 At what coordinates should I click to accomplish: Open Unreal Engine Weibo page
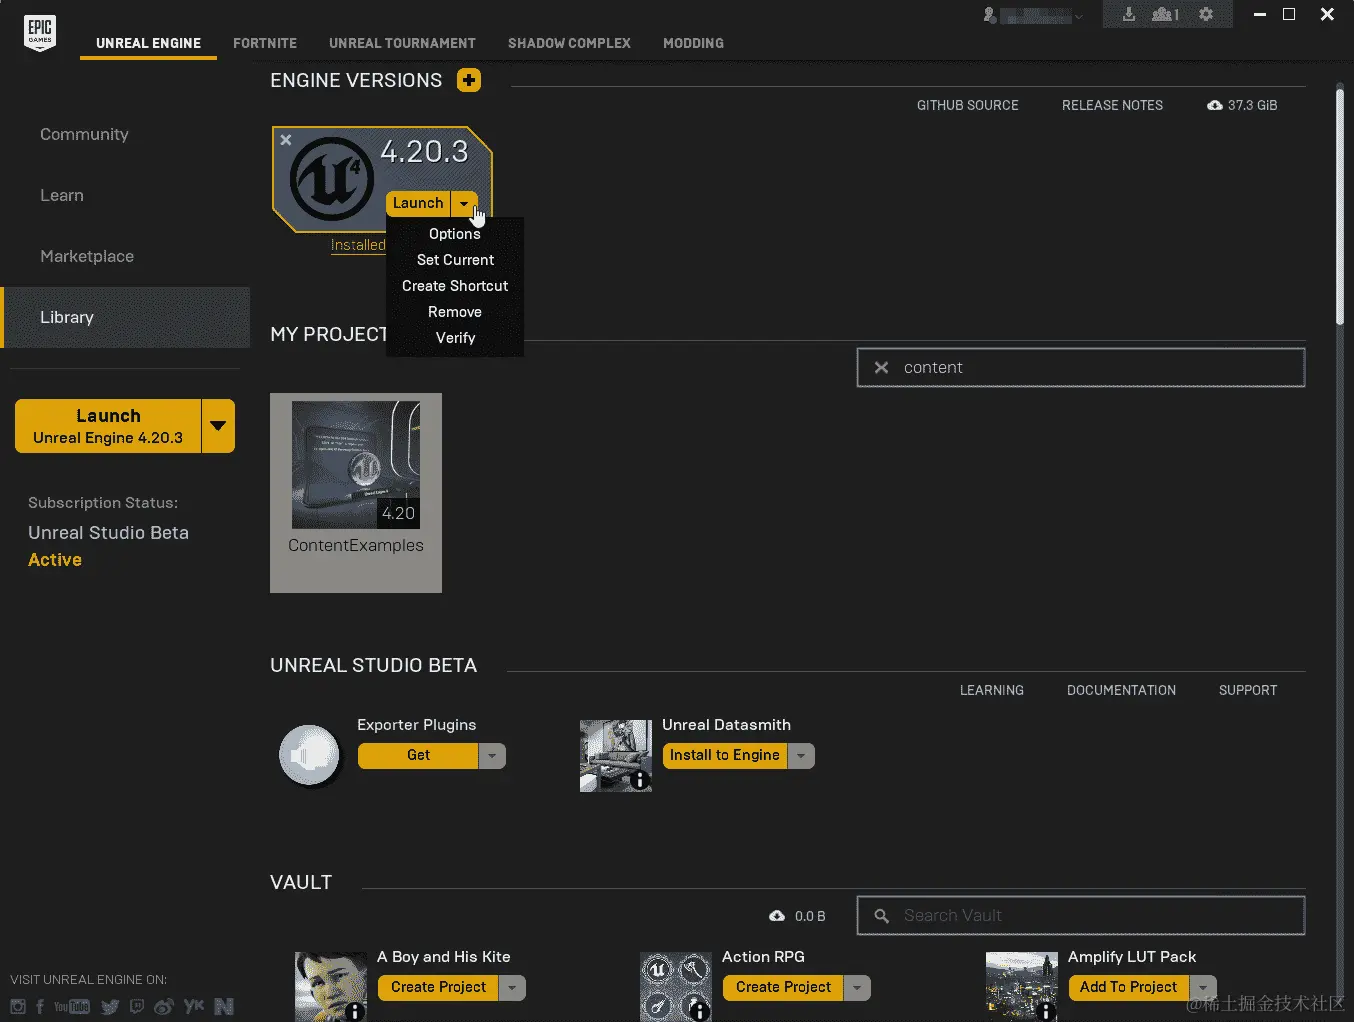pyautogui.click(x=164, y=1006)
